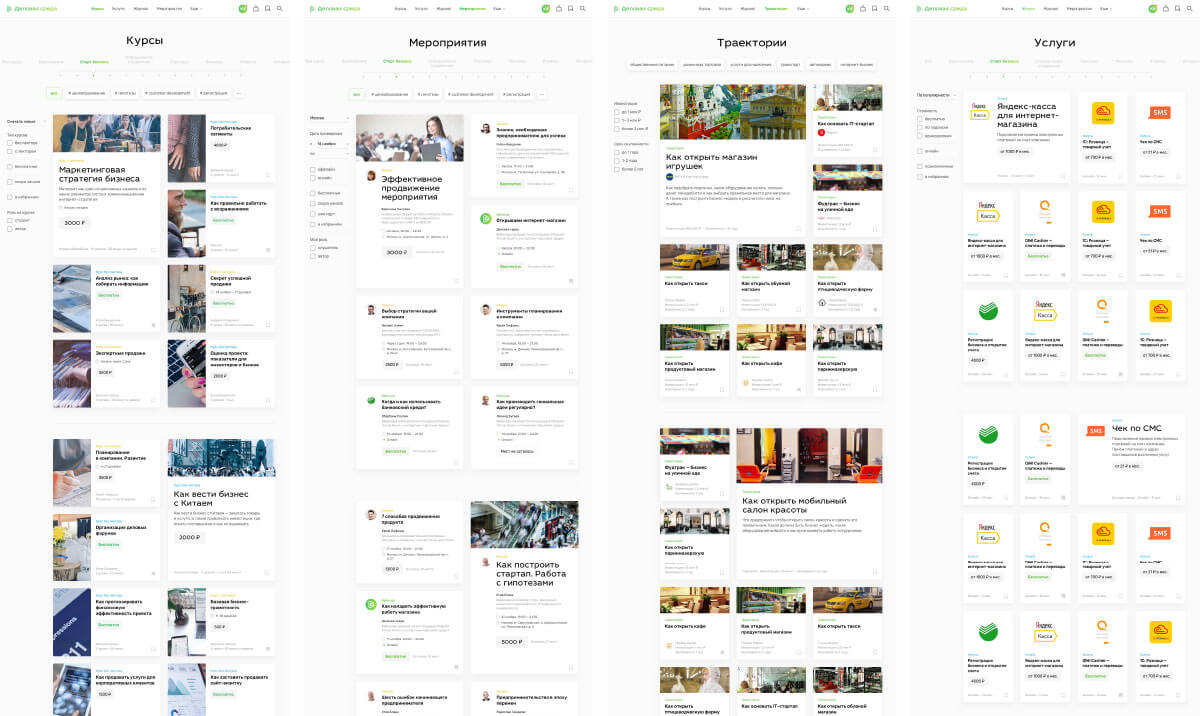Open the 'Журнал' menu item on the Курсы page
1200x716 pixels.
click(x=141, y=8)
